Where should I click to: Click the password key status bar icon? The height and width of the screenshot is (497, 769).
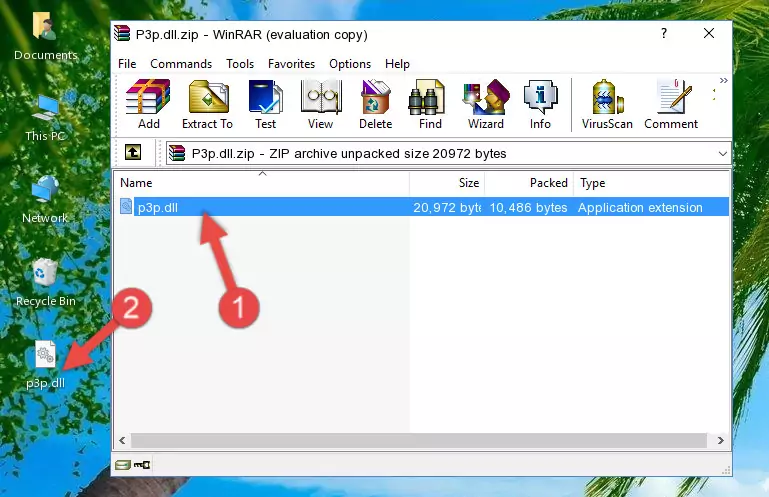click(x=142, y=464)
